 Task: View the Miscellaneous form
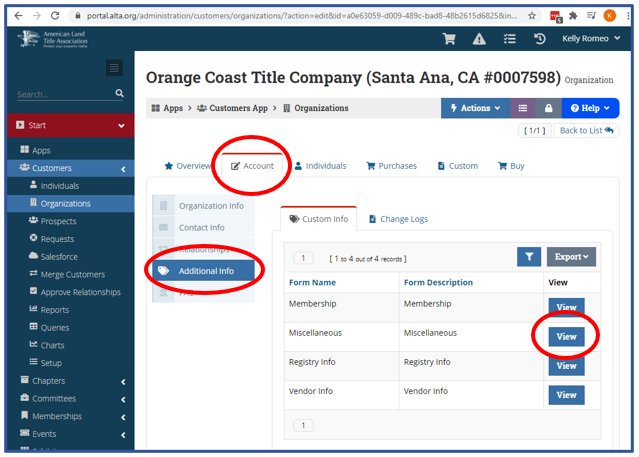point(566,337)
